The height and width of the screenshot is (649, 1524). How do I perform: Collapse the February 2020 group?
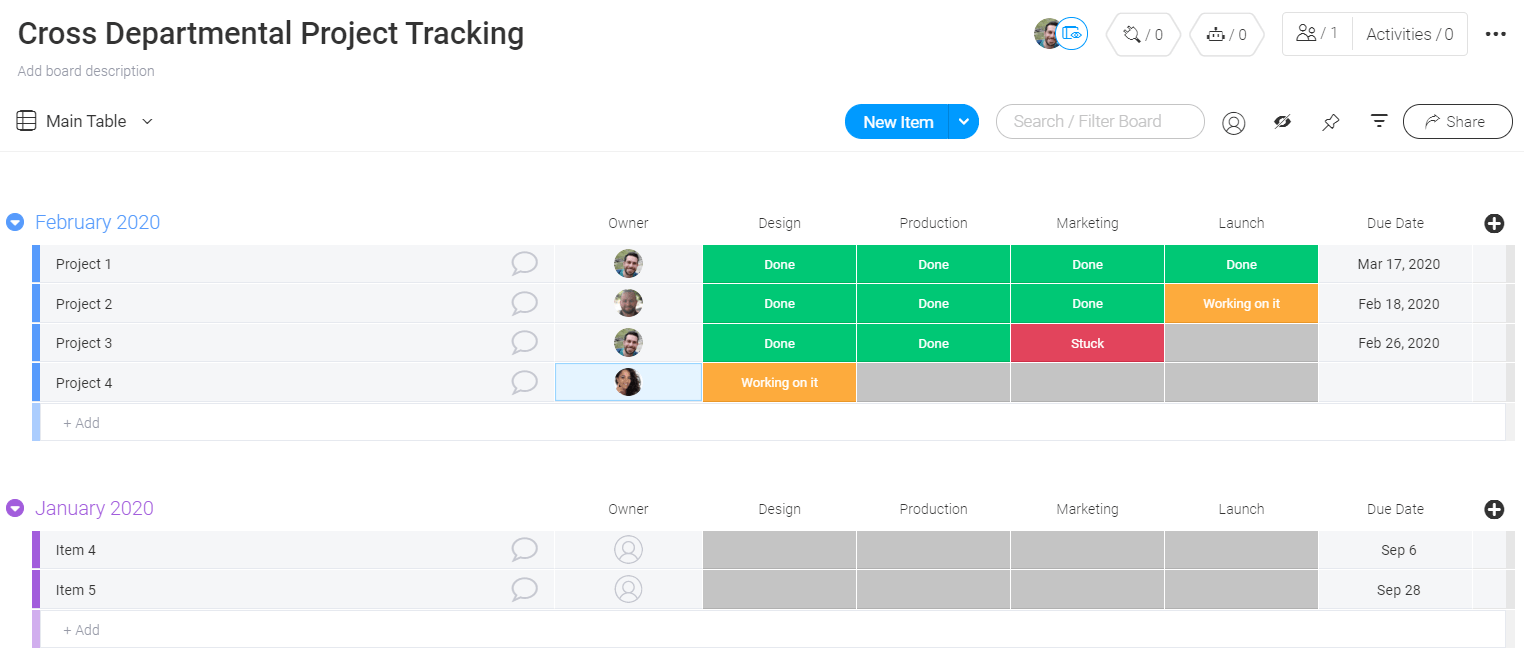[x=14, y=222]
